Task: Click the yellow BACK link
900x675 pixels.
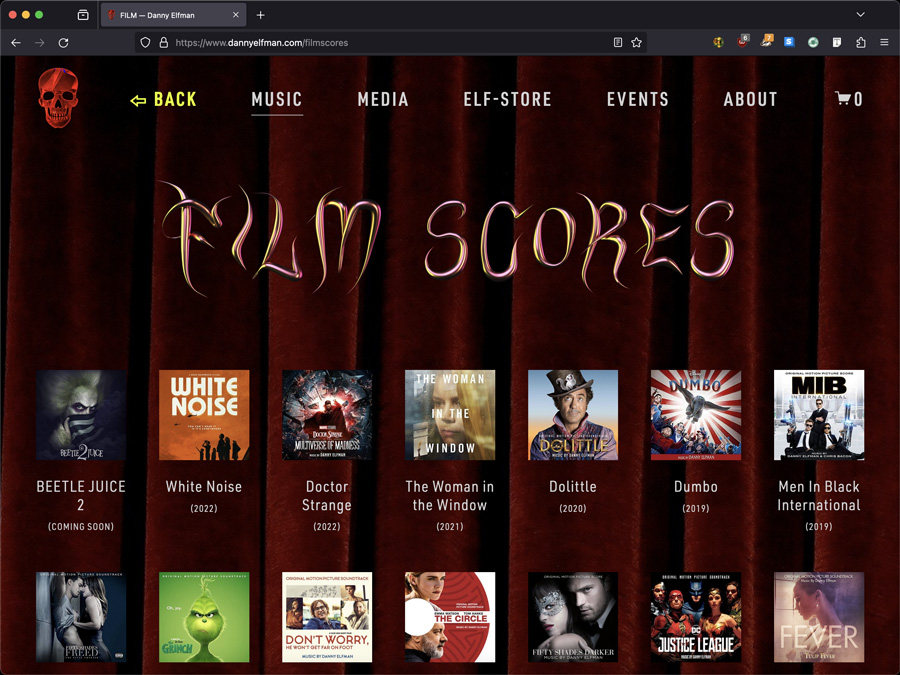Action: [164, 99]
